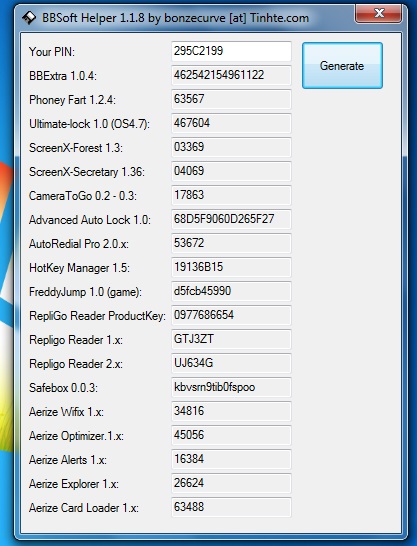417x546 pixels.
Task: Click the FreddyJump 1.0 key field
Action: 231,291
